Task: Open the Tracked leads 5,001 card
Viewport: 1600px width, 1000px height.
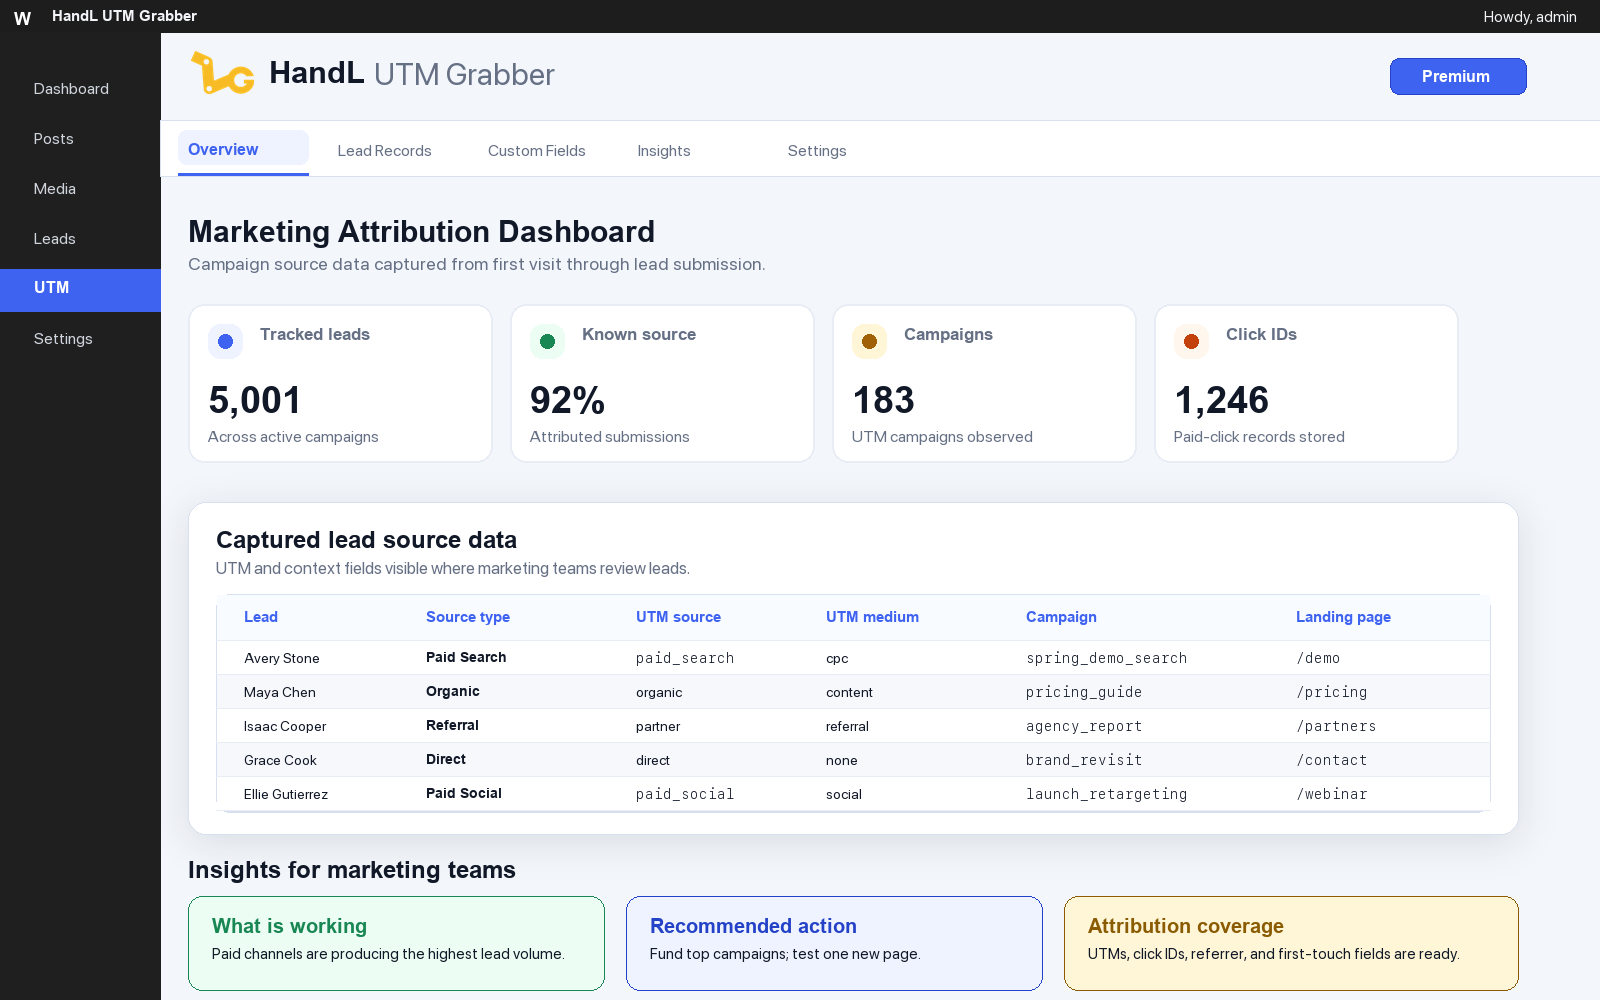Action: 340,384
